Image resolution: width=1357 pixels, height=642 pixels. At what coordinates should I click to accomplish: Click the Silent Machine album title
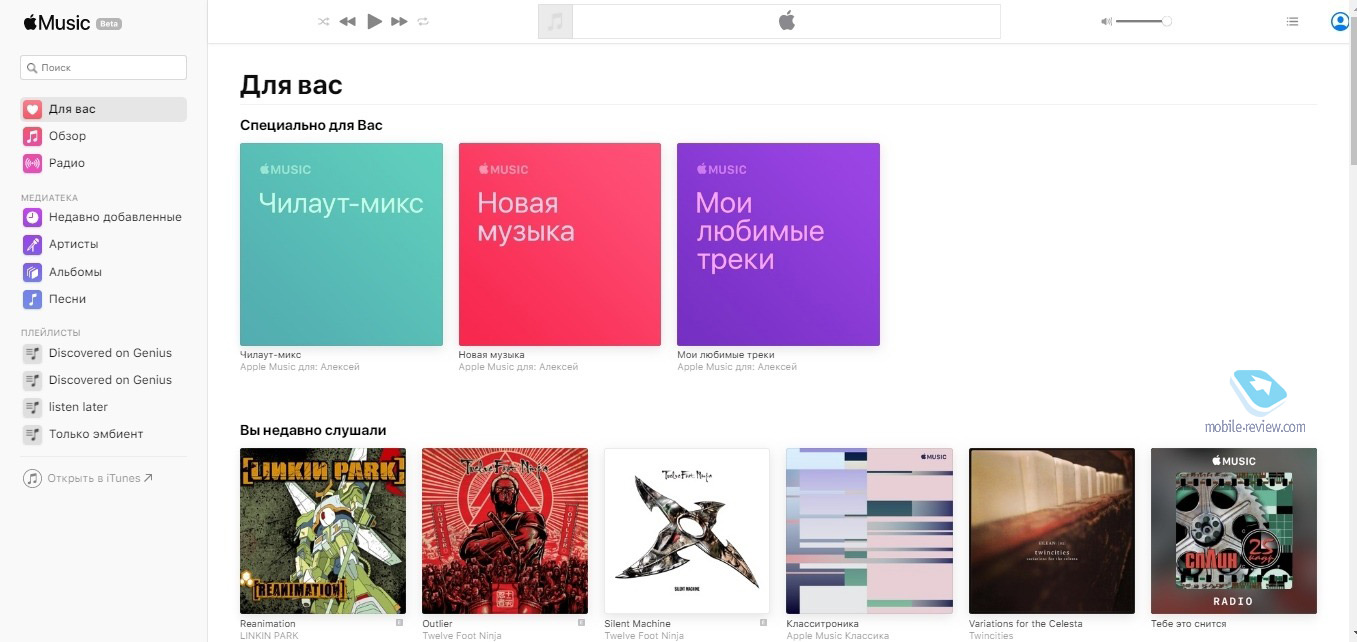tap(638, 624)
